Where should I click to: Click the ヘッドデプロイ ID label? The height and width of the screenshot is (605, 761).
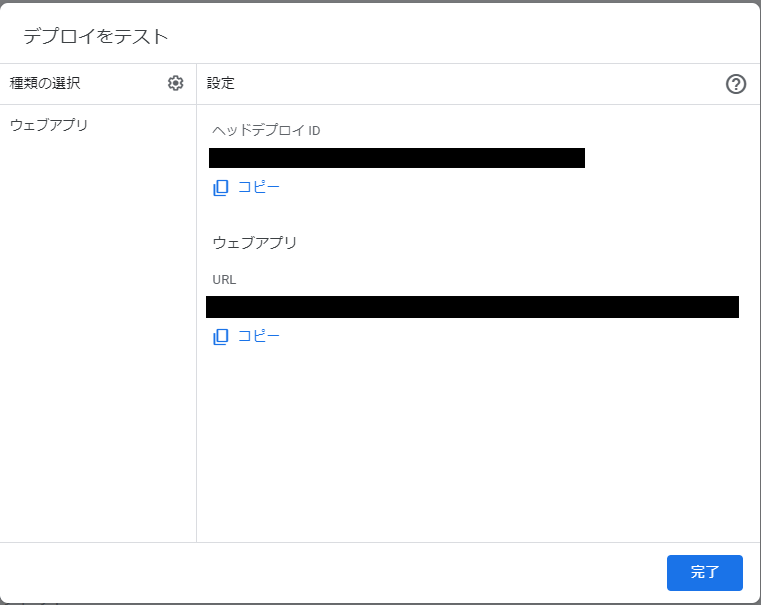point(266,131)
